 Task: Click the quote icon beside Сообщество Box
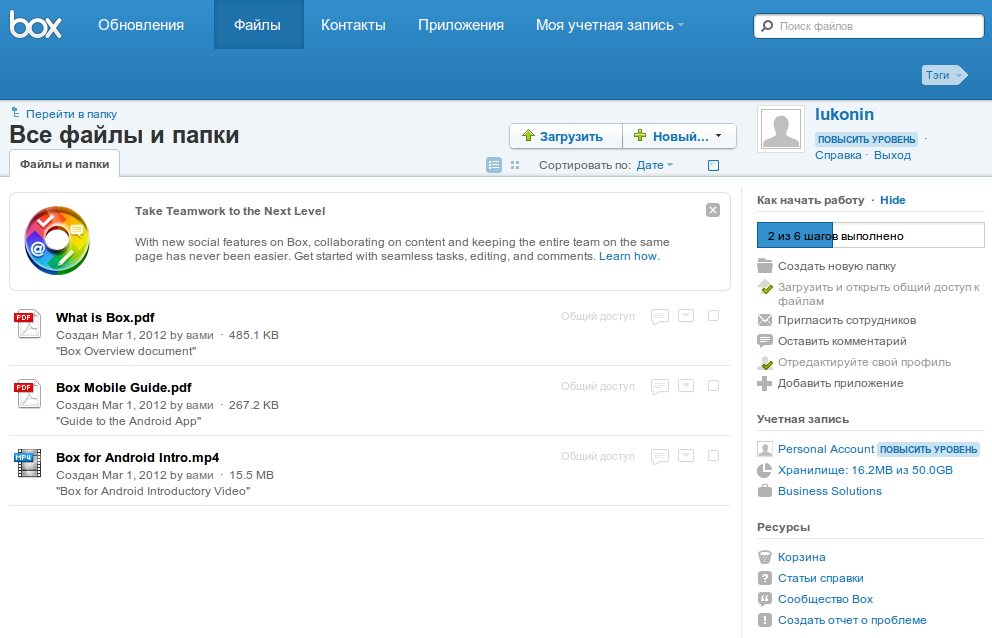(765, 599)
